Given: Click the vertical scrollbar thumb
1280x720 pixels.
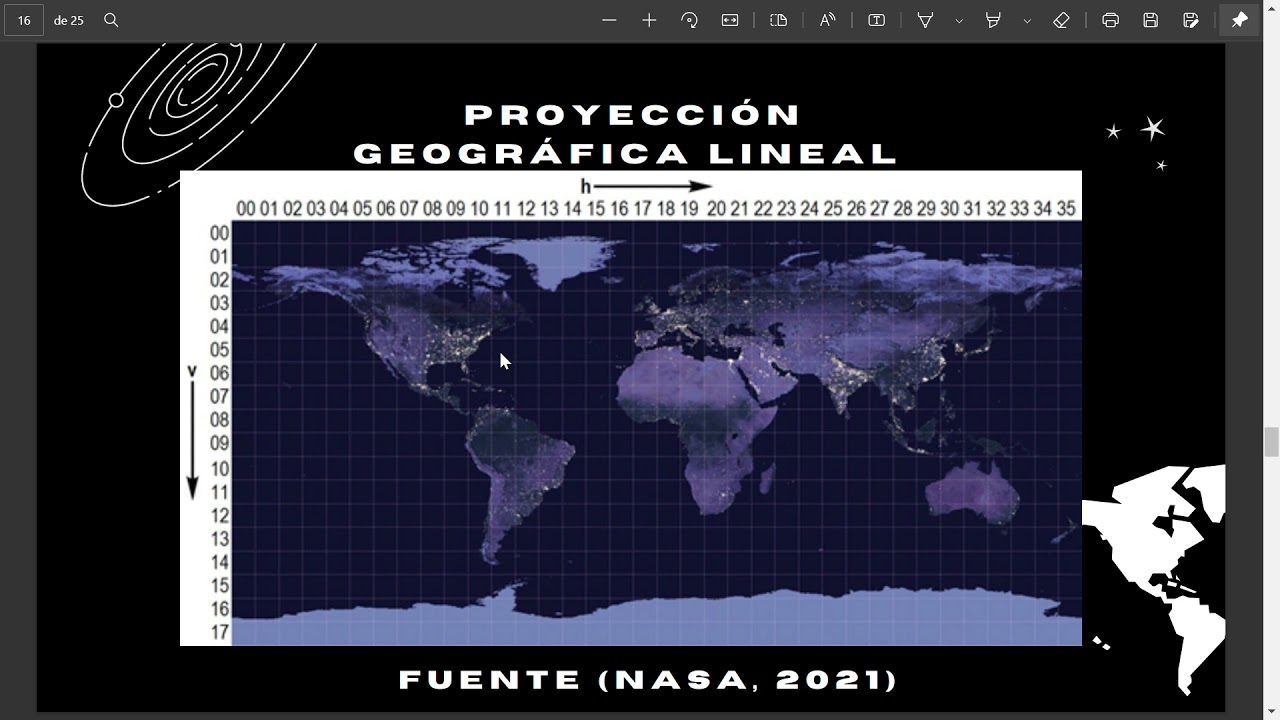Looking at the screenshot, I should [1271, 441].
